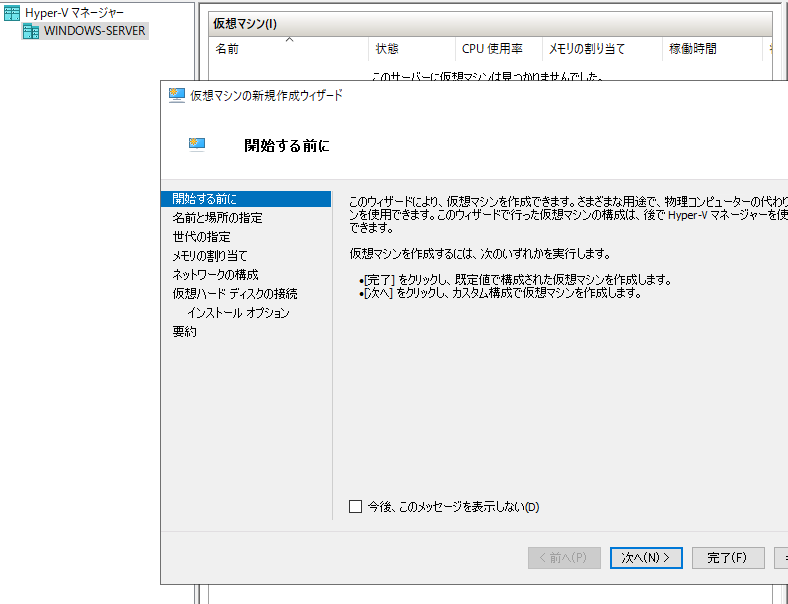The width and height of the screenshot is (788, 604).
Task: Click the disabled < 前へ(P) button
Action: tap(564, 558)
